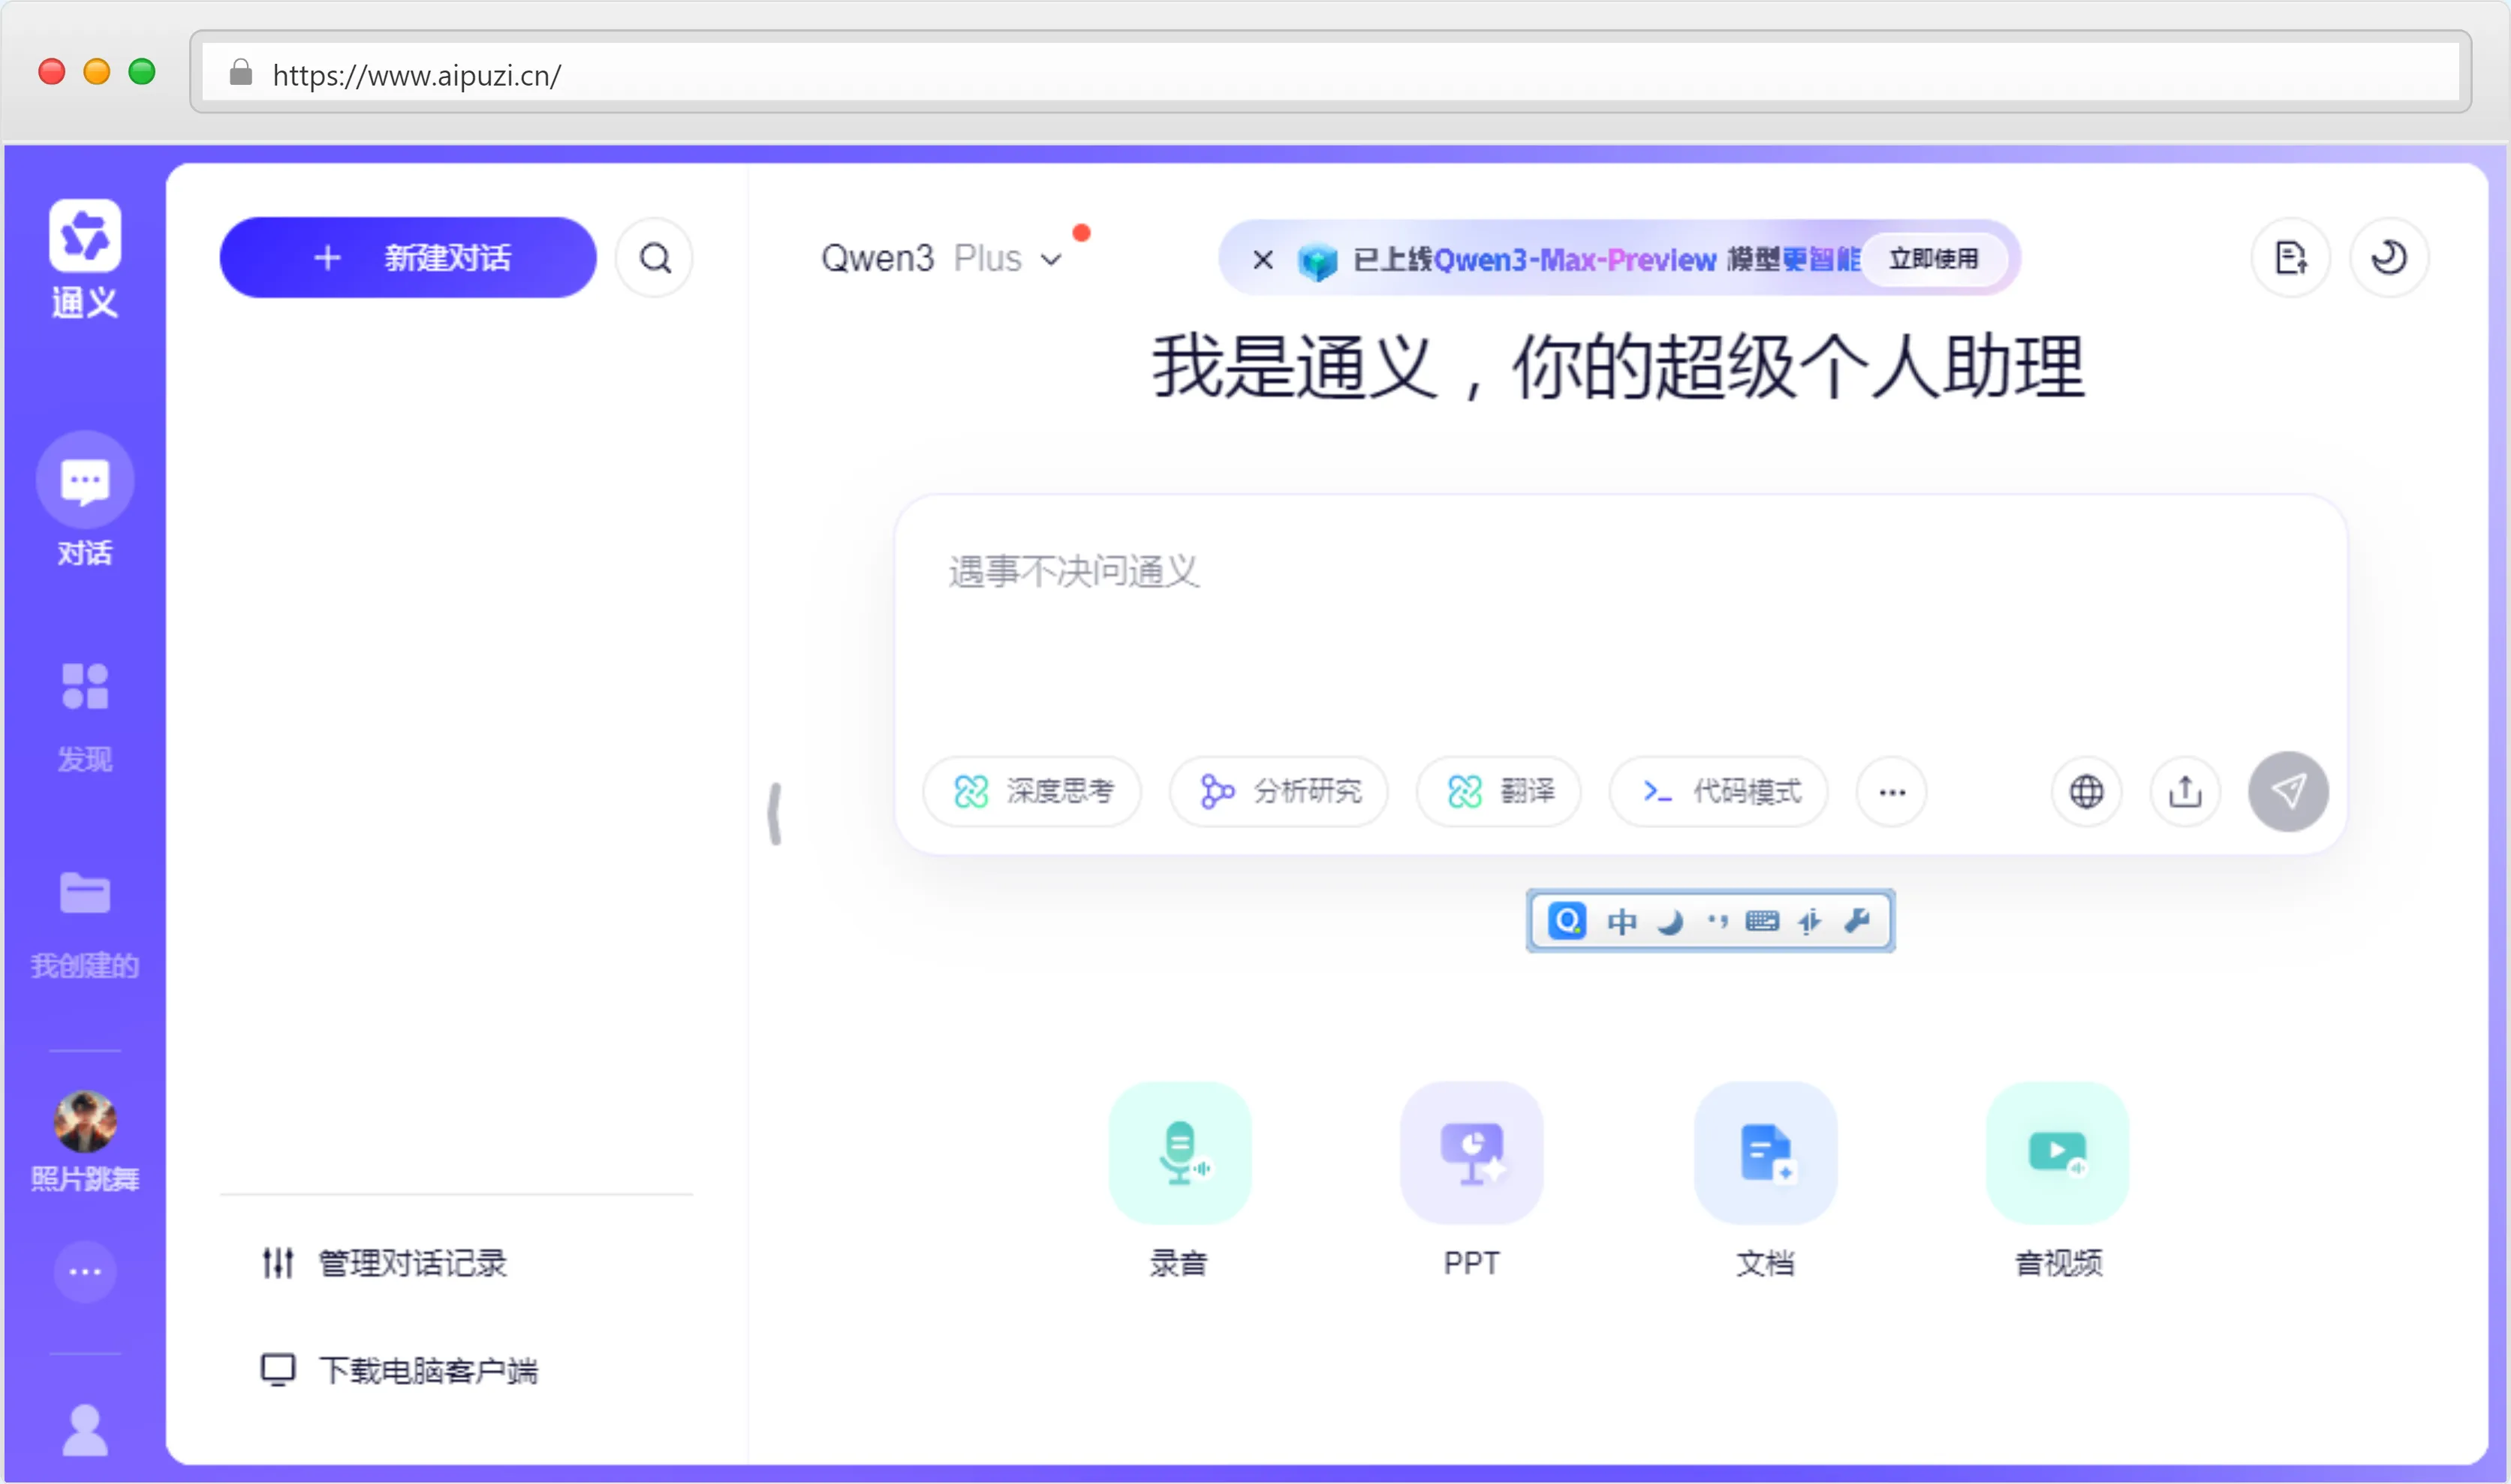The image size is (2511, 1484).
Task: Click IME voice input icon
Action: tap(1809, 921)
